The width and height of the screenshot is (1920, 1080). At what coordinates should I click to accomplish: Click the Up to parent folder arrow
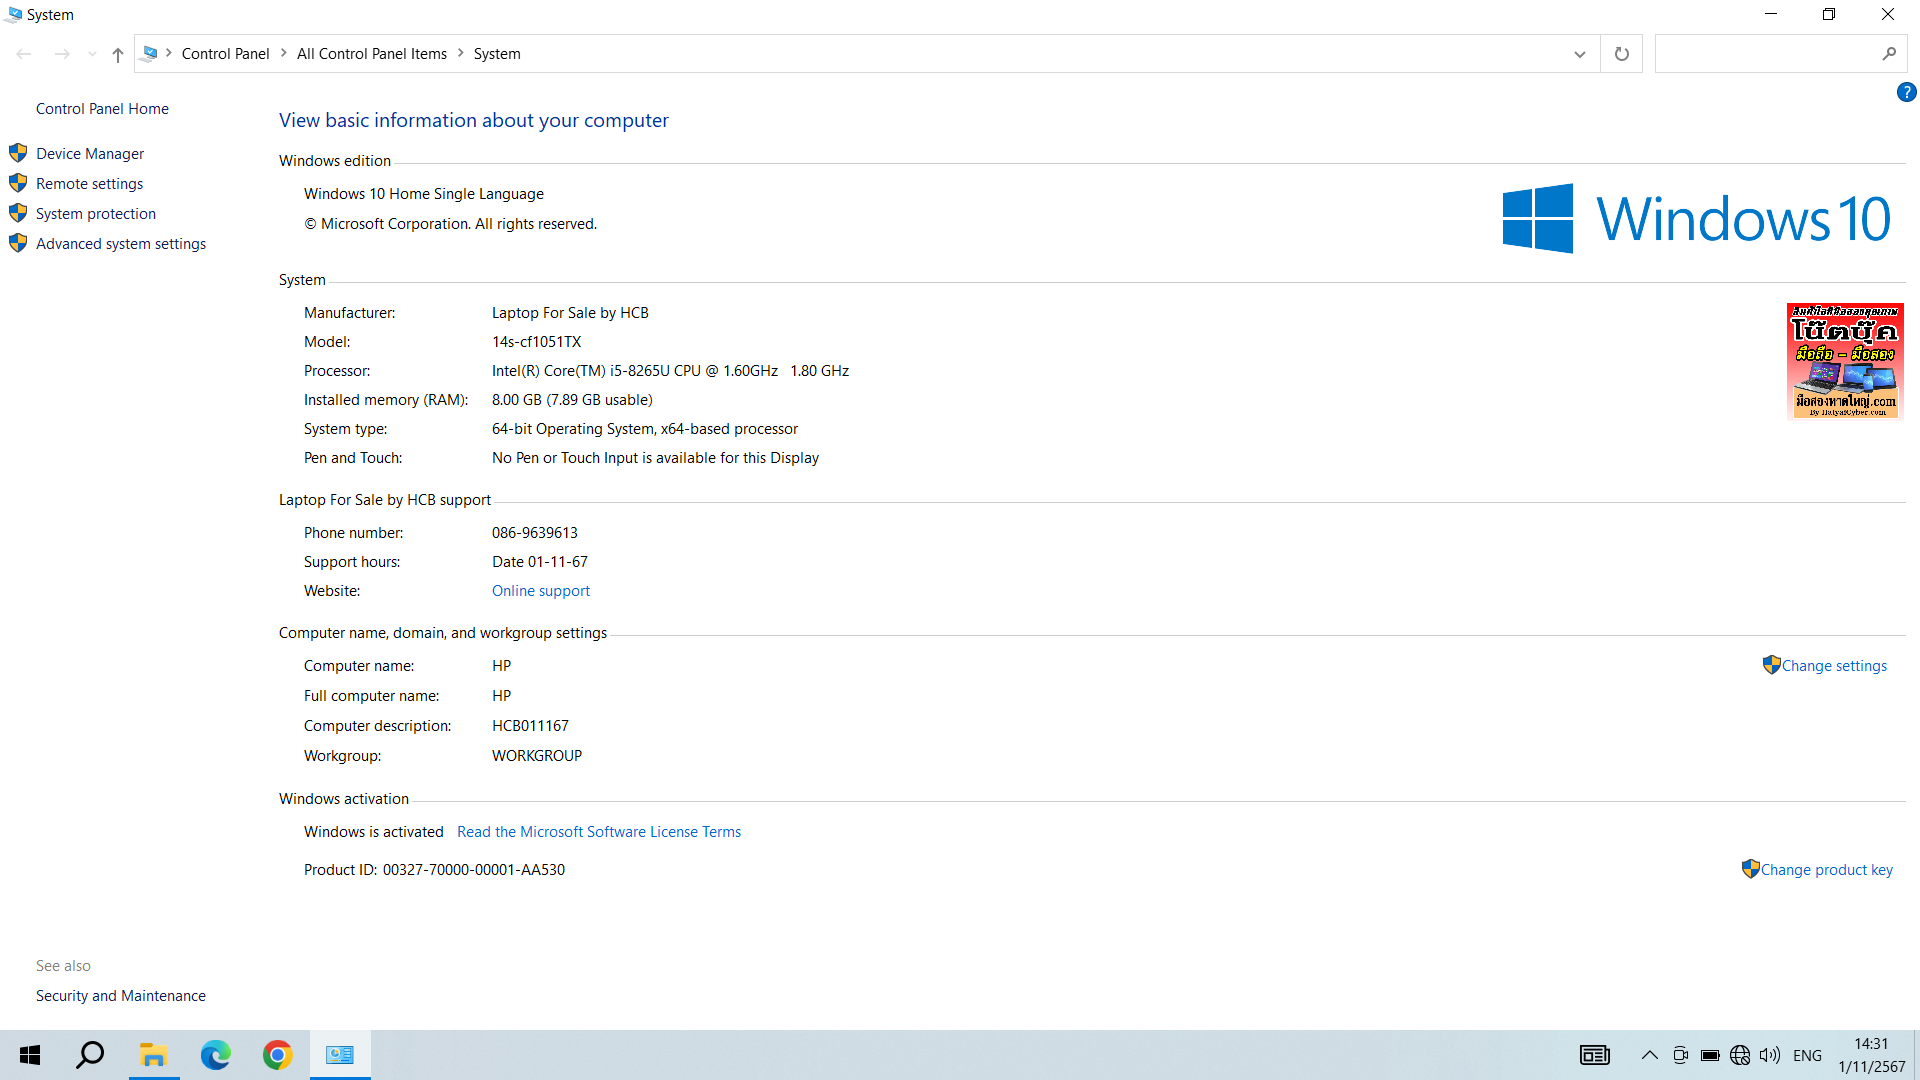(x=118, y=54)
